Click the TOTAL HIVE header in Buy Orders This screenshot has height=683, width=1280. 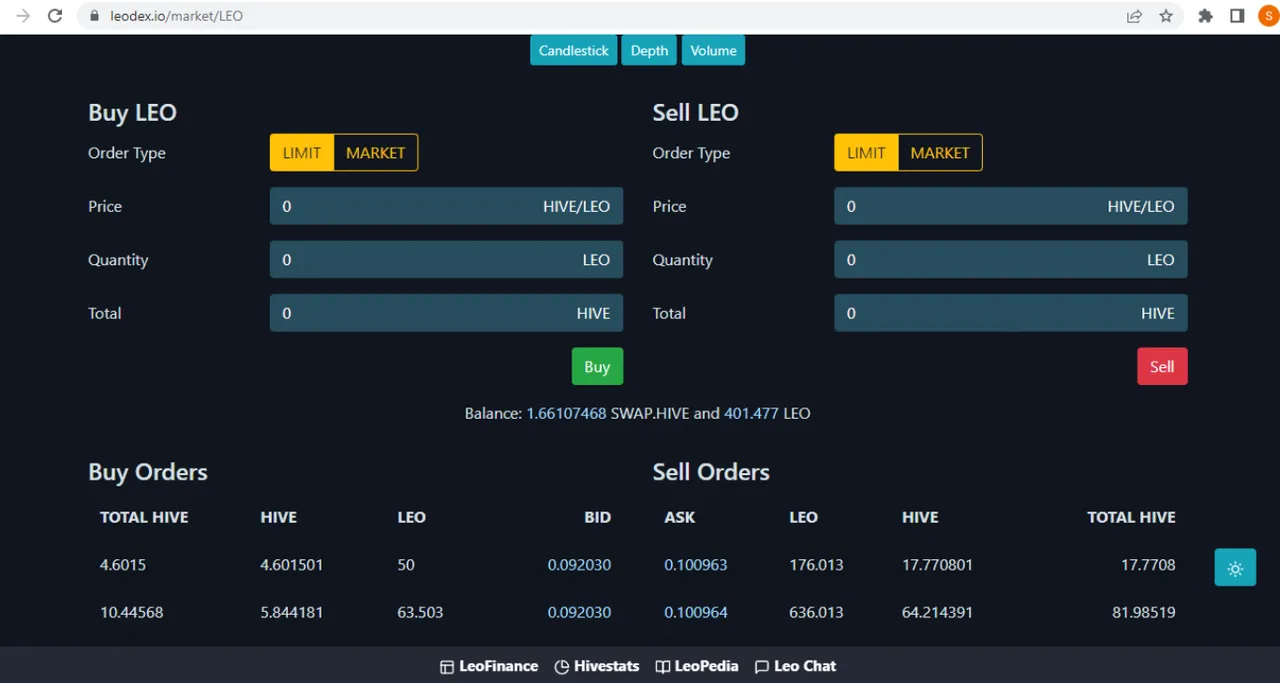[x=144, y=517]
